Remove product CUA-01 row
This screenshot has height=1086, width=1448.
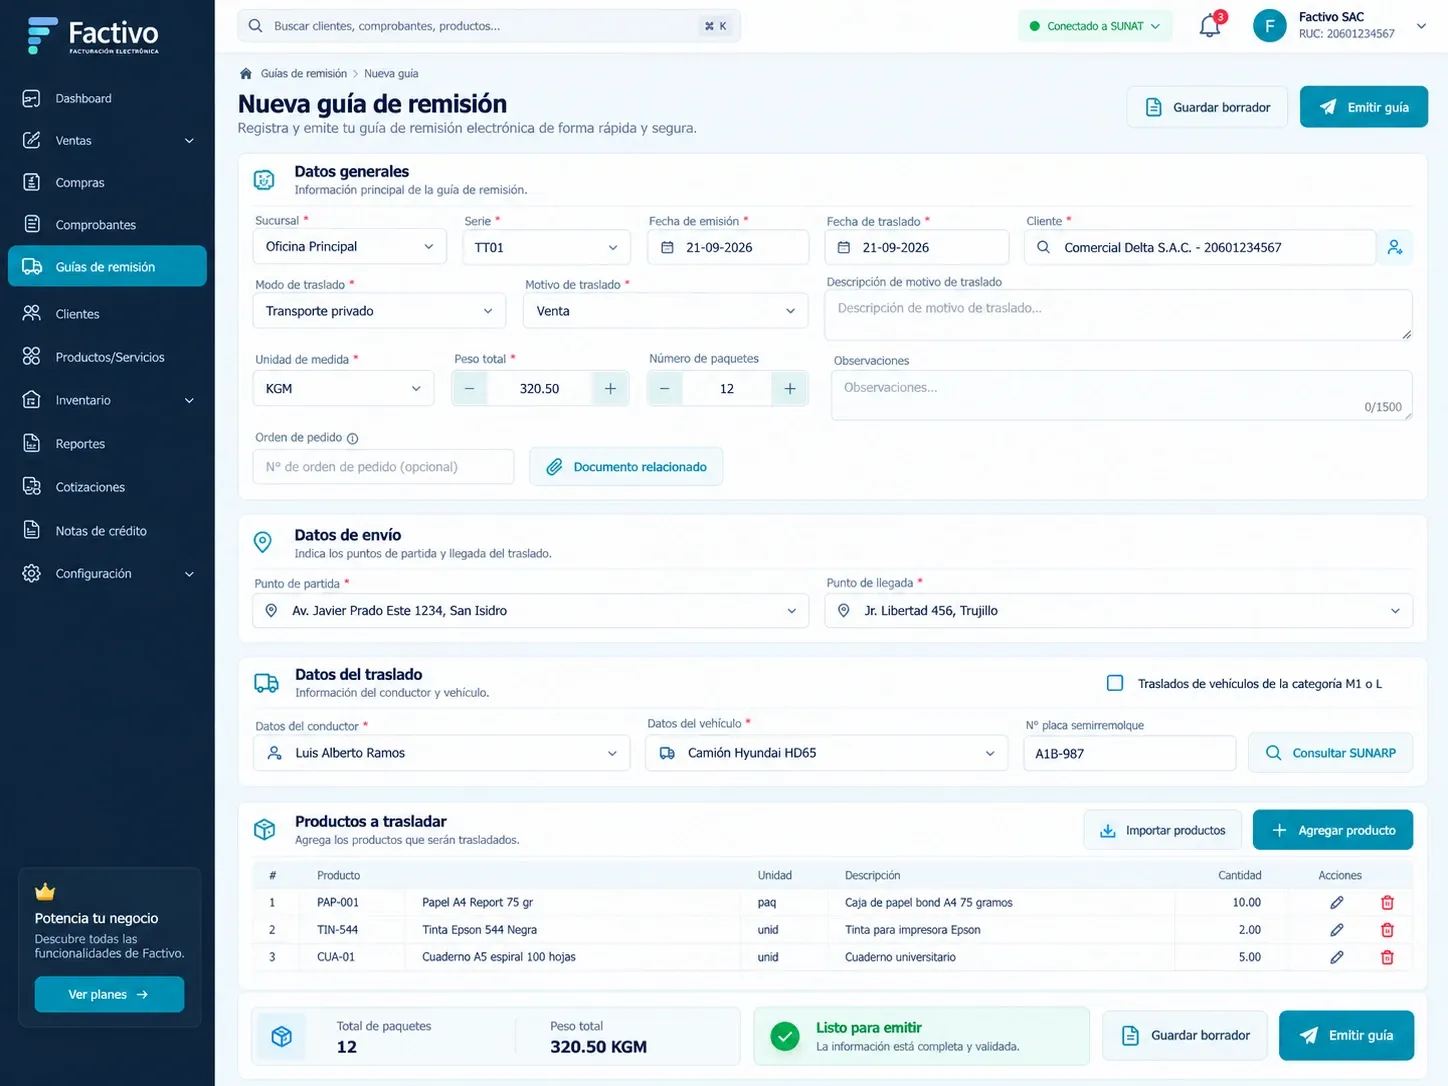(x=1387, y=957)
